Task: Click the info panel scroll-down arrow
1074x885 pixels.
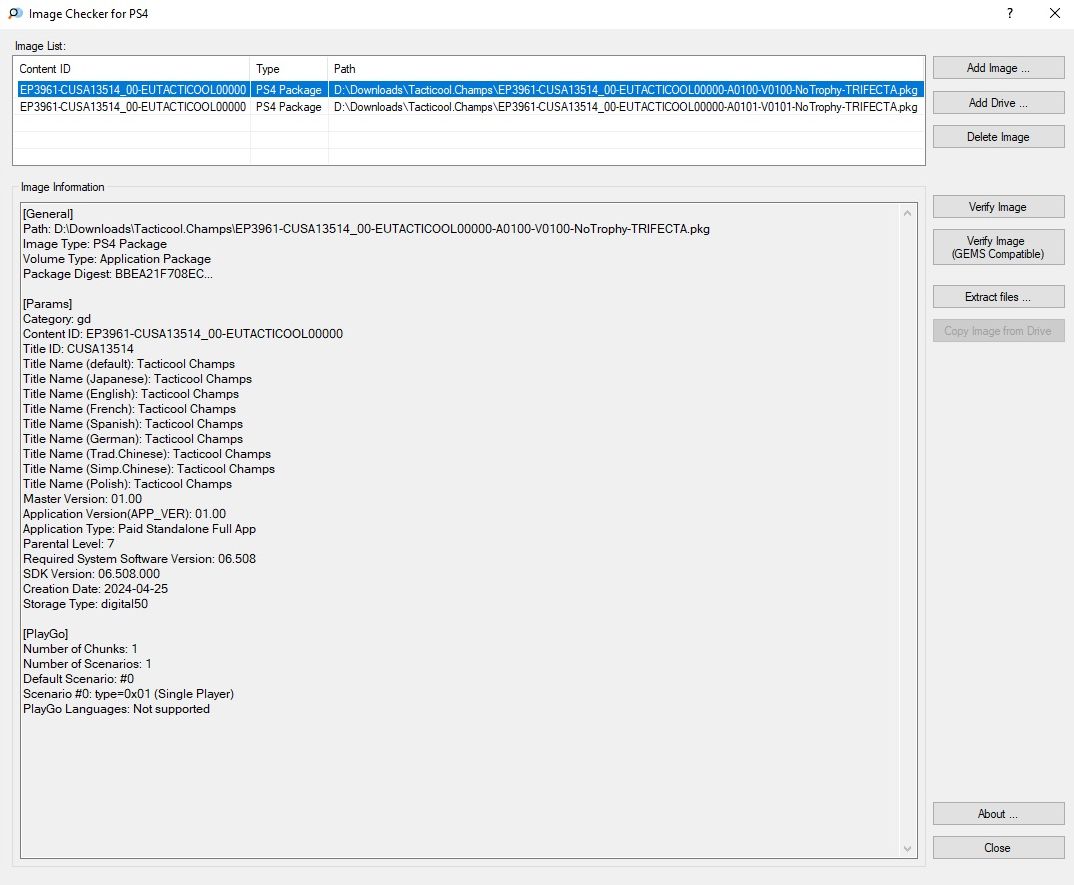Action: point(908,849)
